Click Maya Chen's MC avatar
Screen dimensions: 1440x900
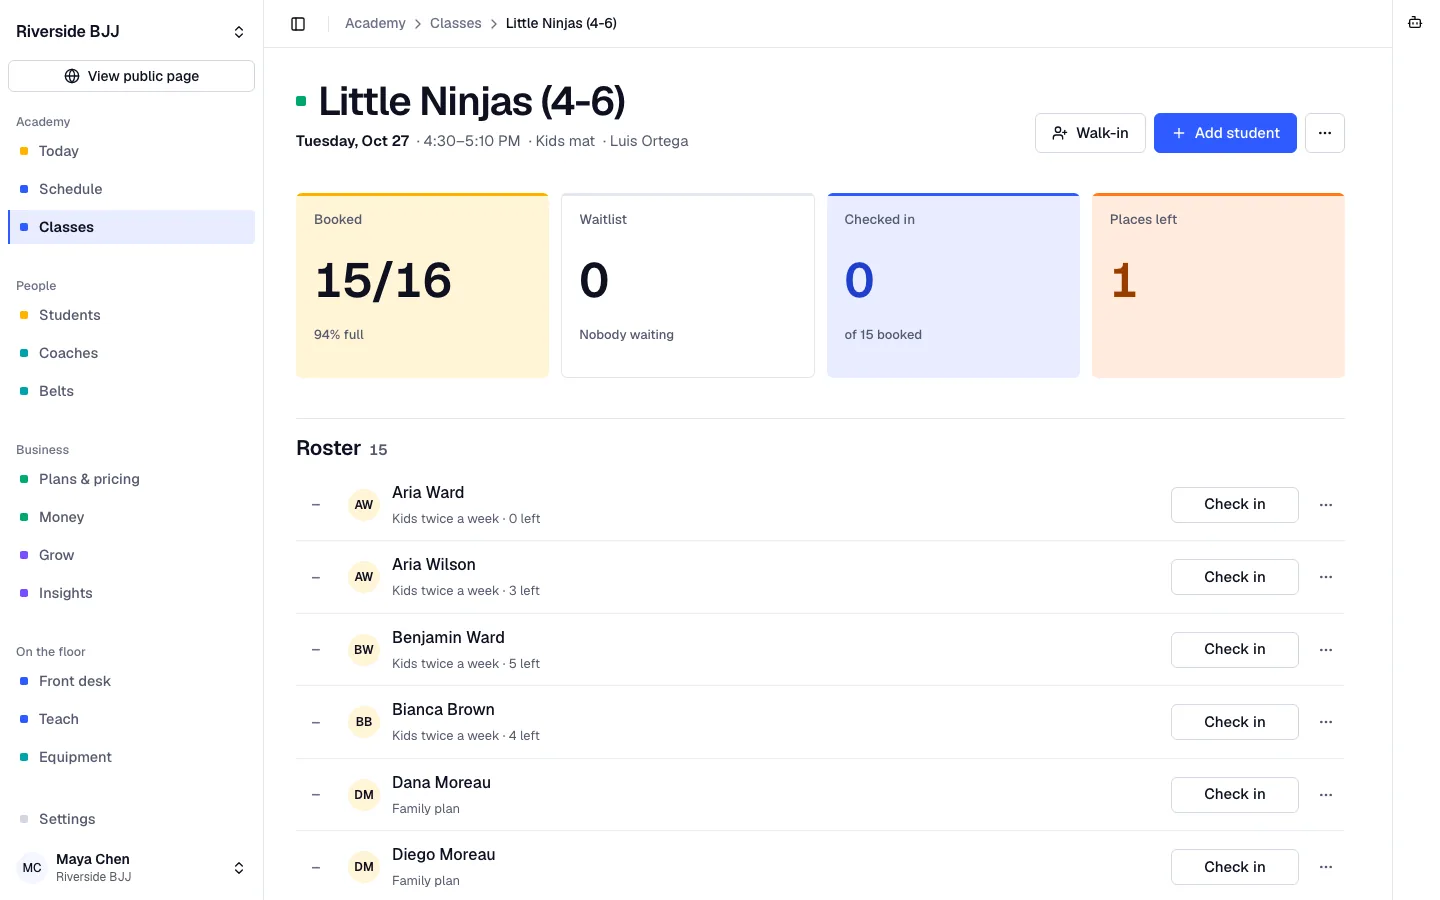point(32,868)
